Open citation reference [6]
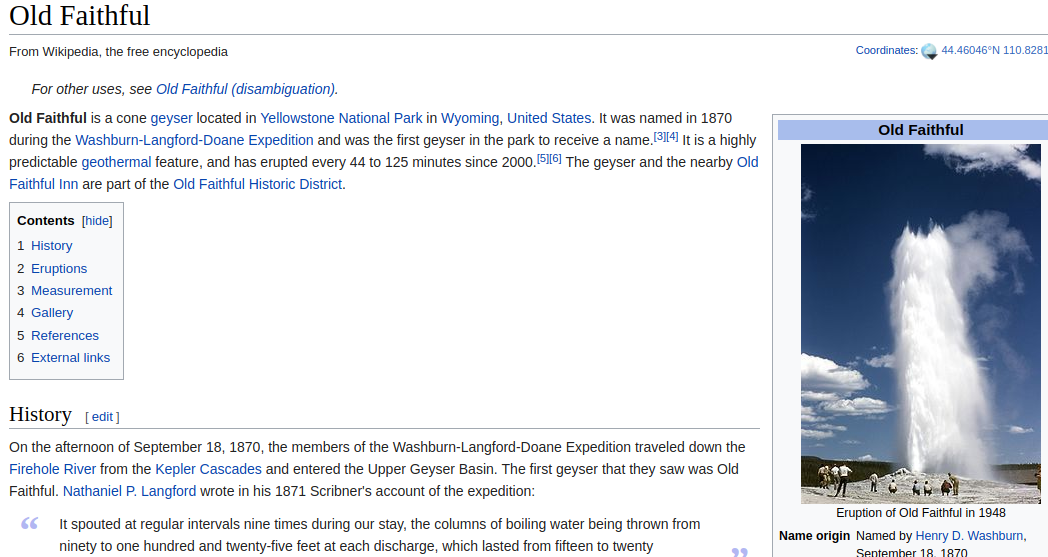Viewport: 1048px width, 557px height. 555,158
